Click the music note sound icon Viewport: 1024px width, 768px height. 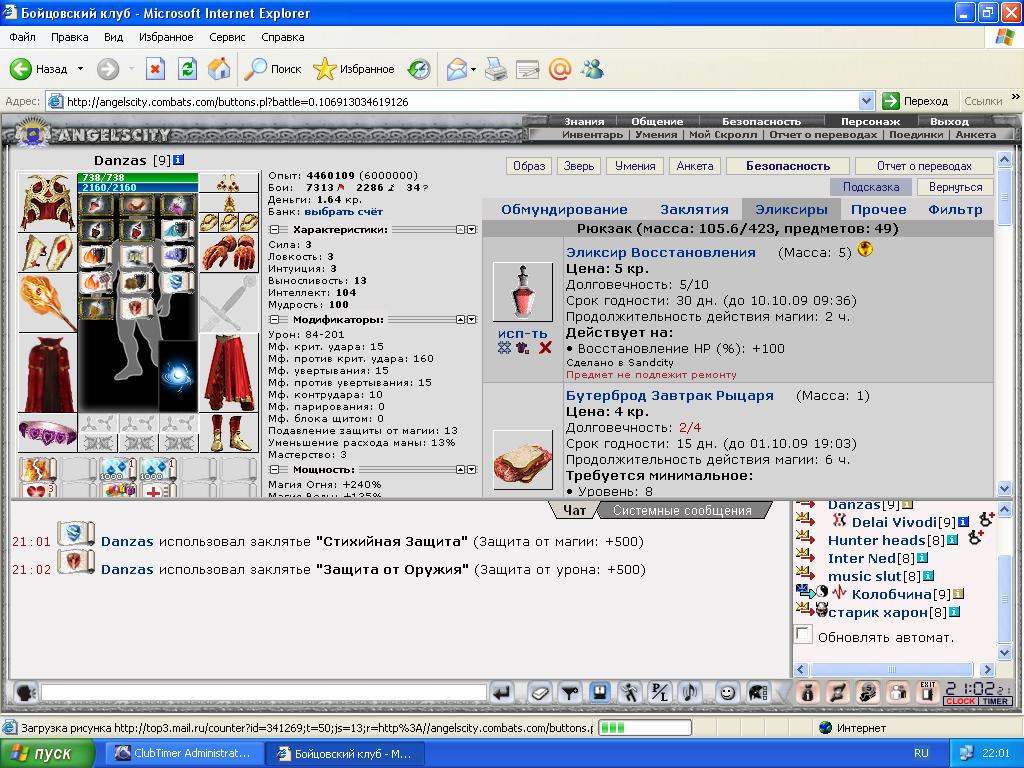[x=690, y=692]
